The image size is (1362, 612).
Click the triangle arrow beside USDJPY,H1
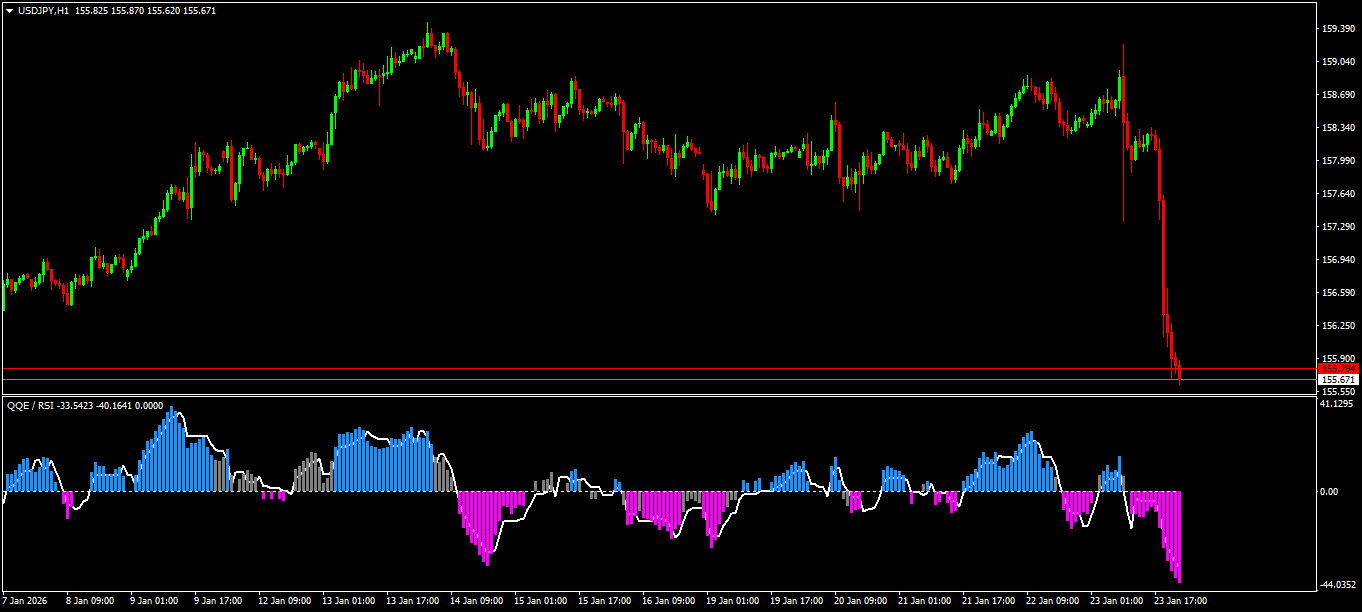9,10
